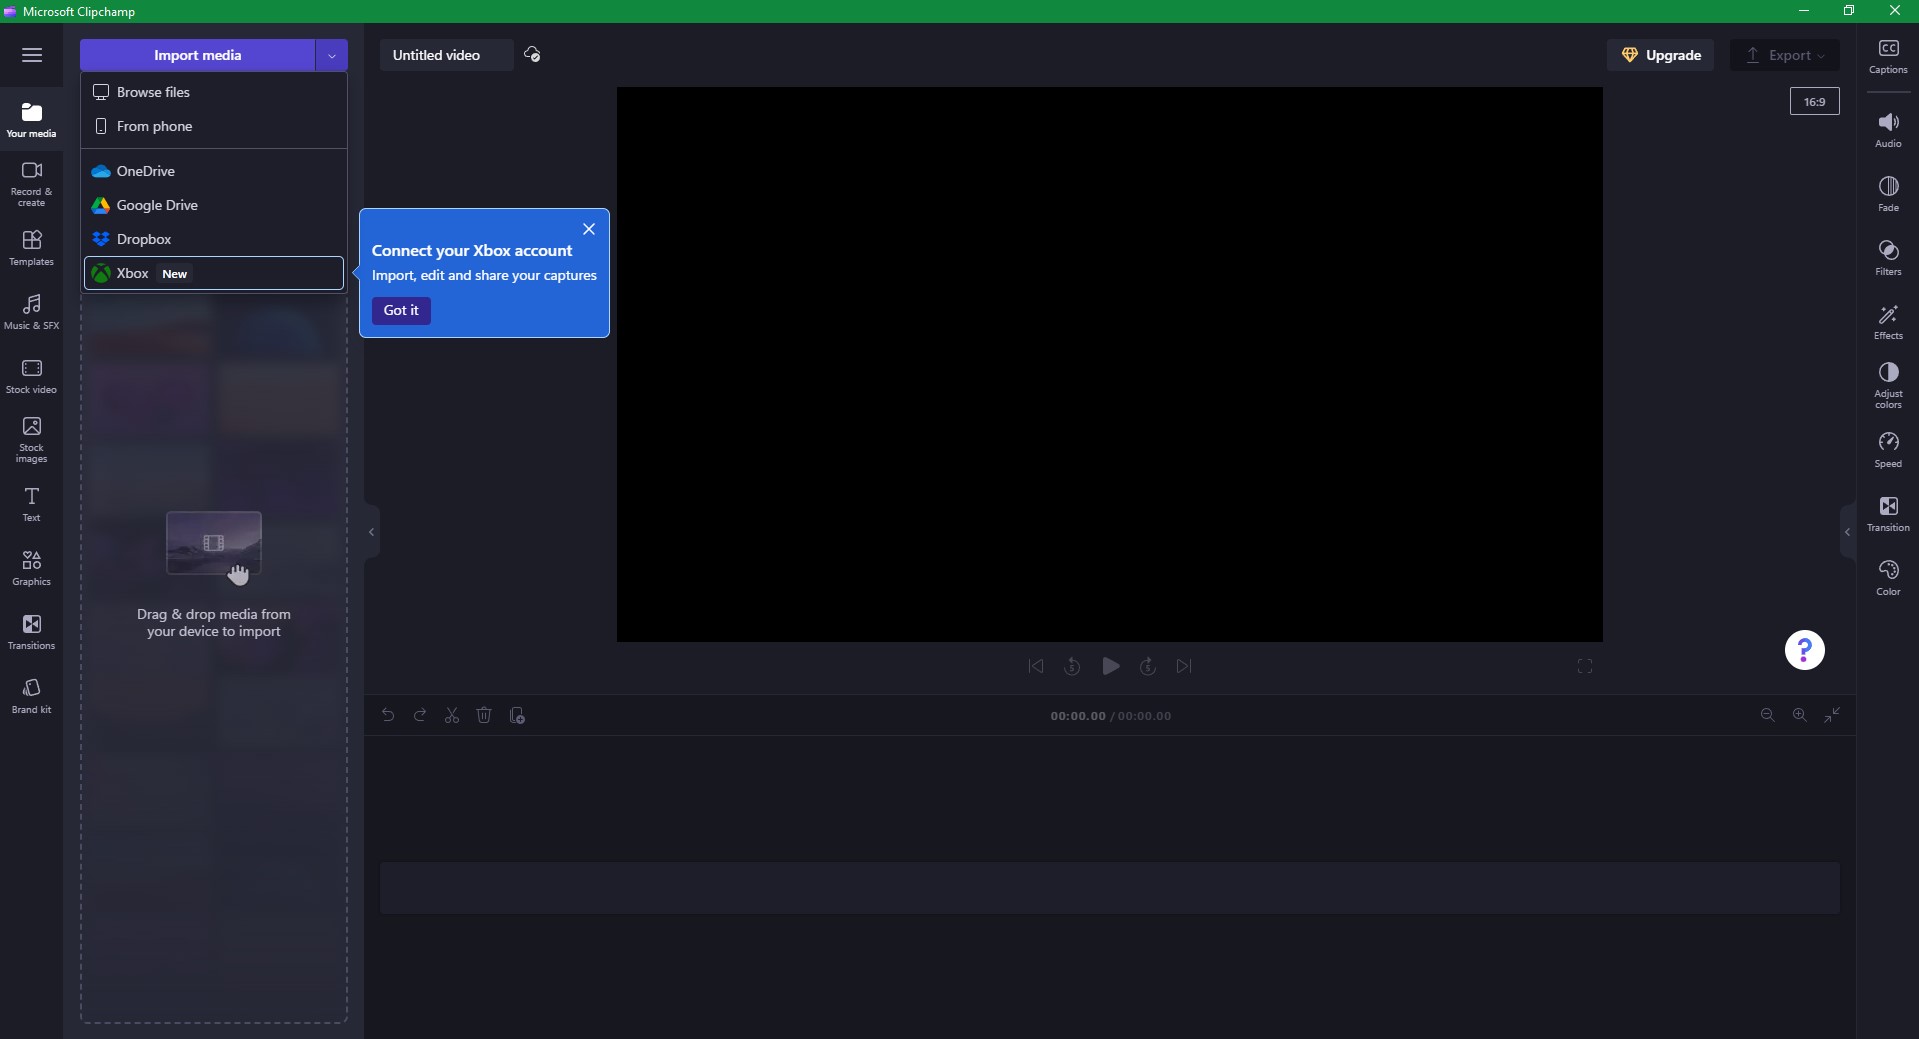Open the Filters panel
Image resolution: width=1919 pixels, height=1039 pixels.
[x=1887, y=258]
